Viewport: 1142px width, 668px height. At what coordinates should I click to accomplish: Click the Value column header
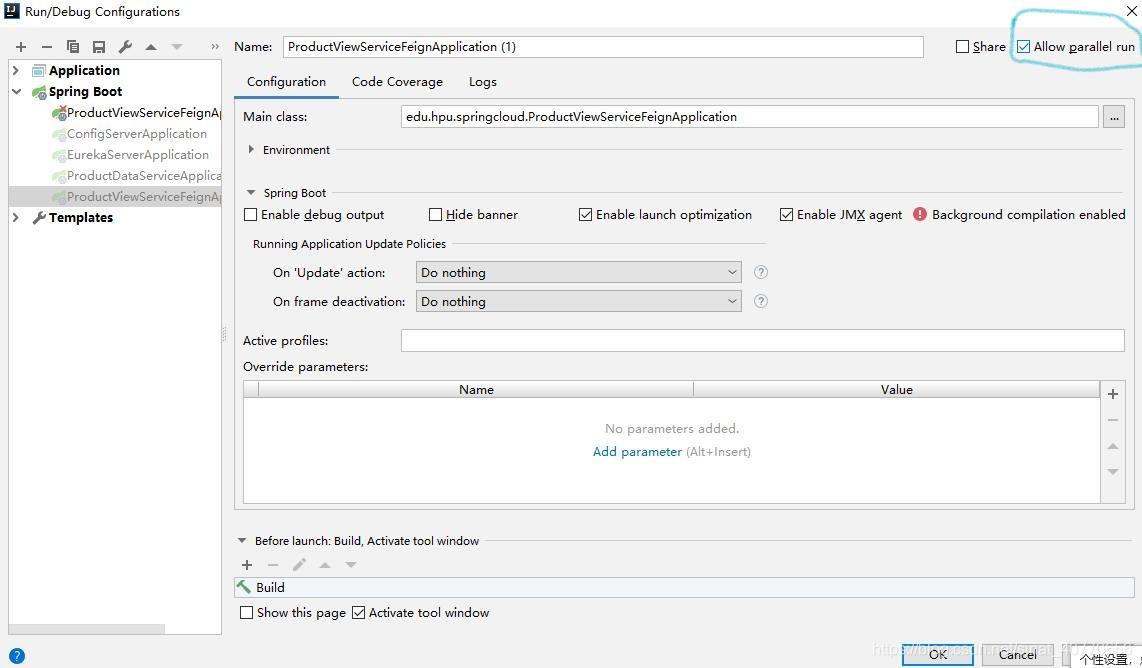coord(897,390)
